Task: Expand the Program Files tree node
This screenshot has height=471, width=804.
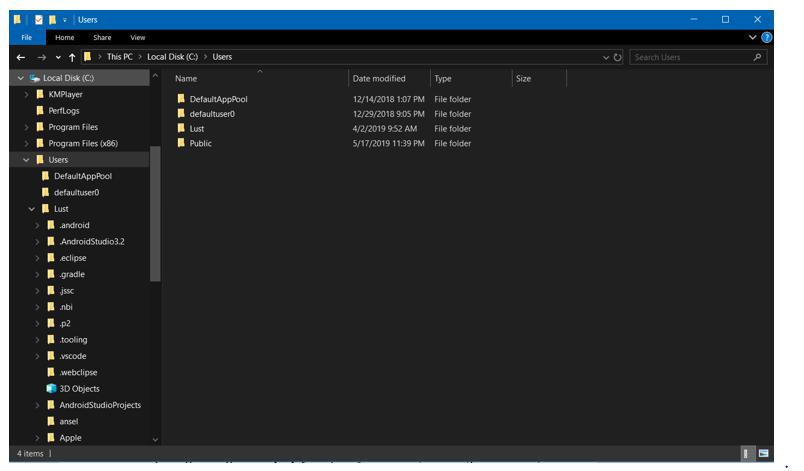Action: [x=27, y=127]
